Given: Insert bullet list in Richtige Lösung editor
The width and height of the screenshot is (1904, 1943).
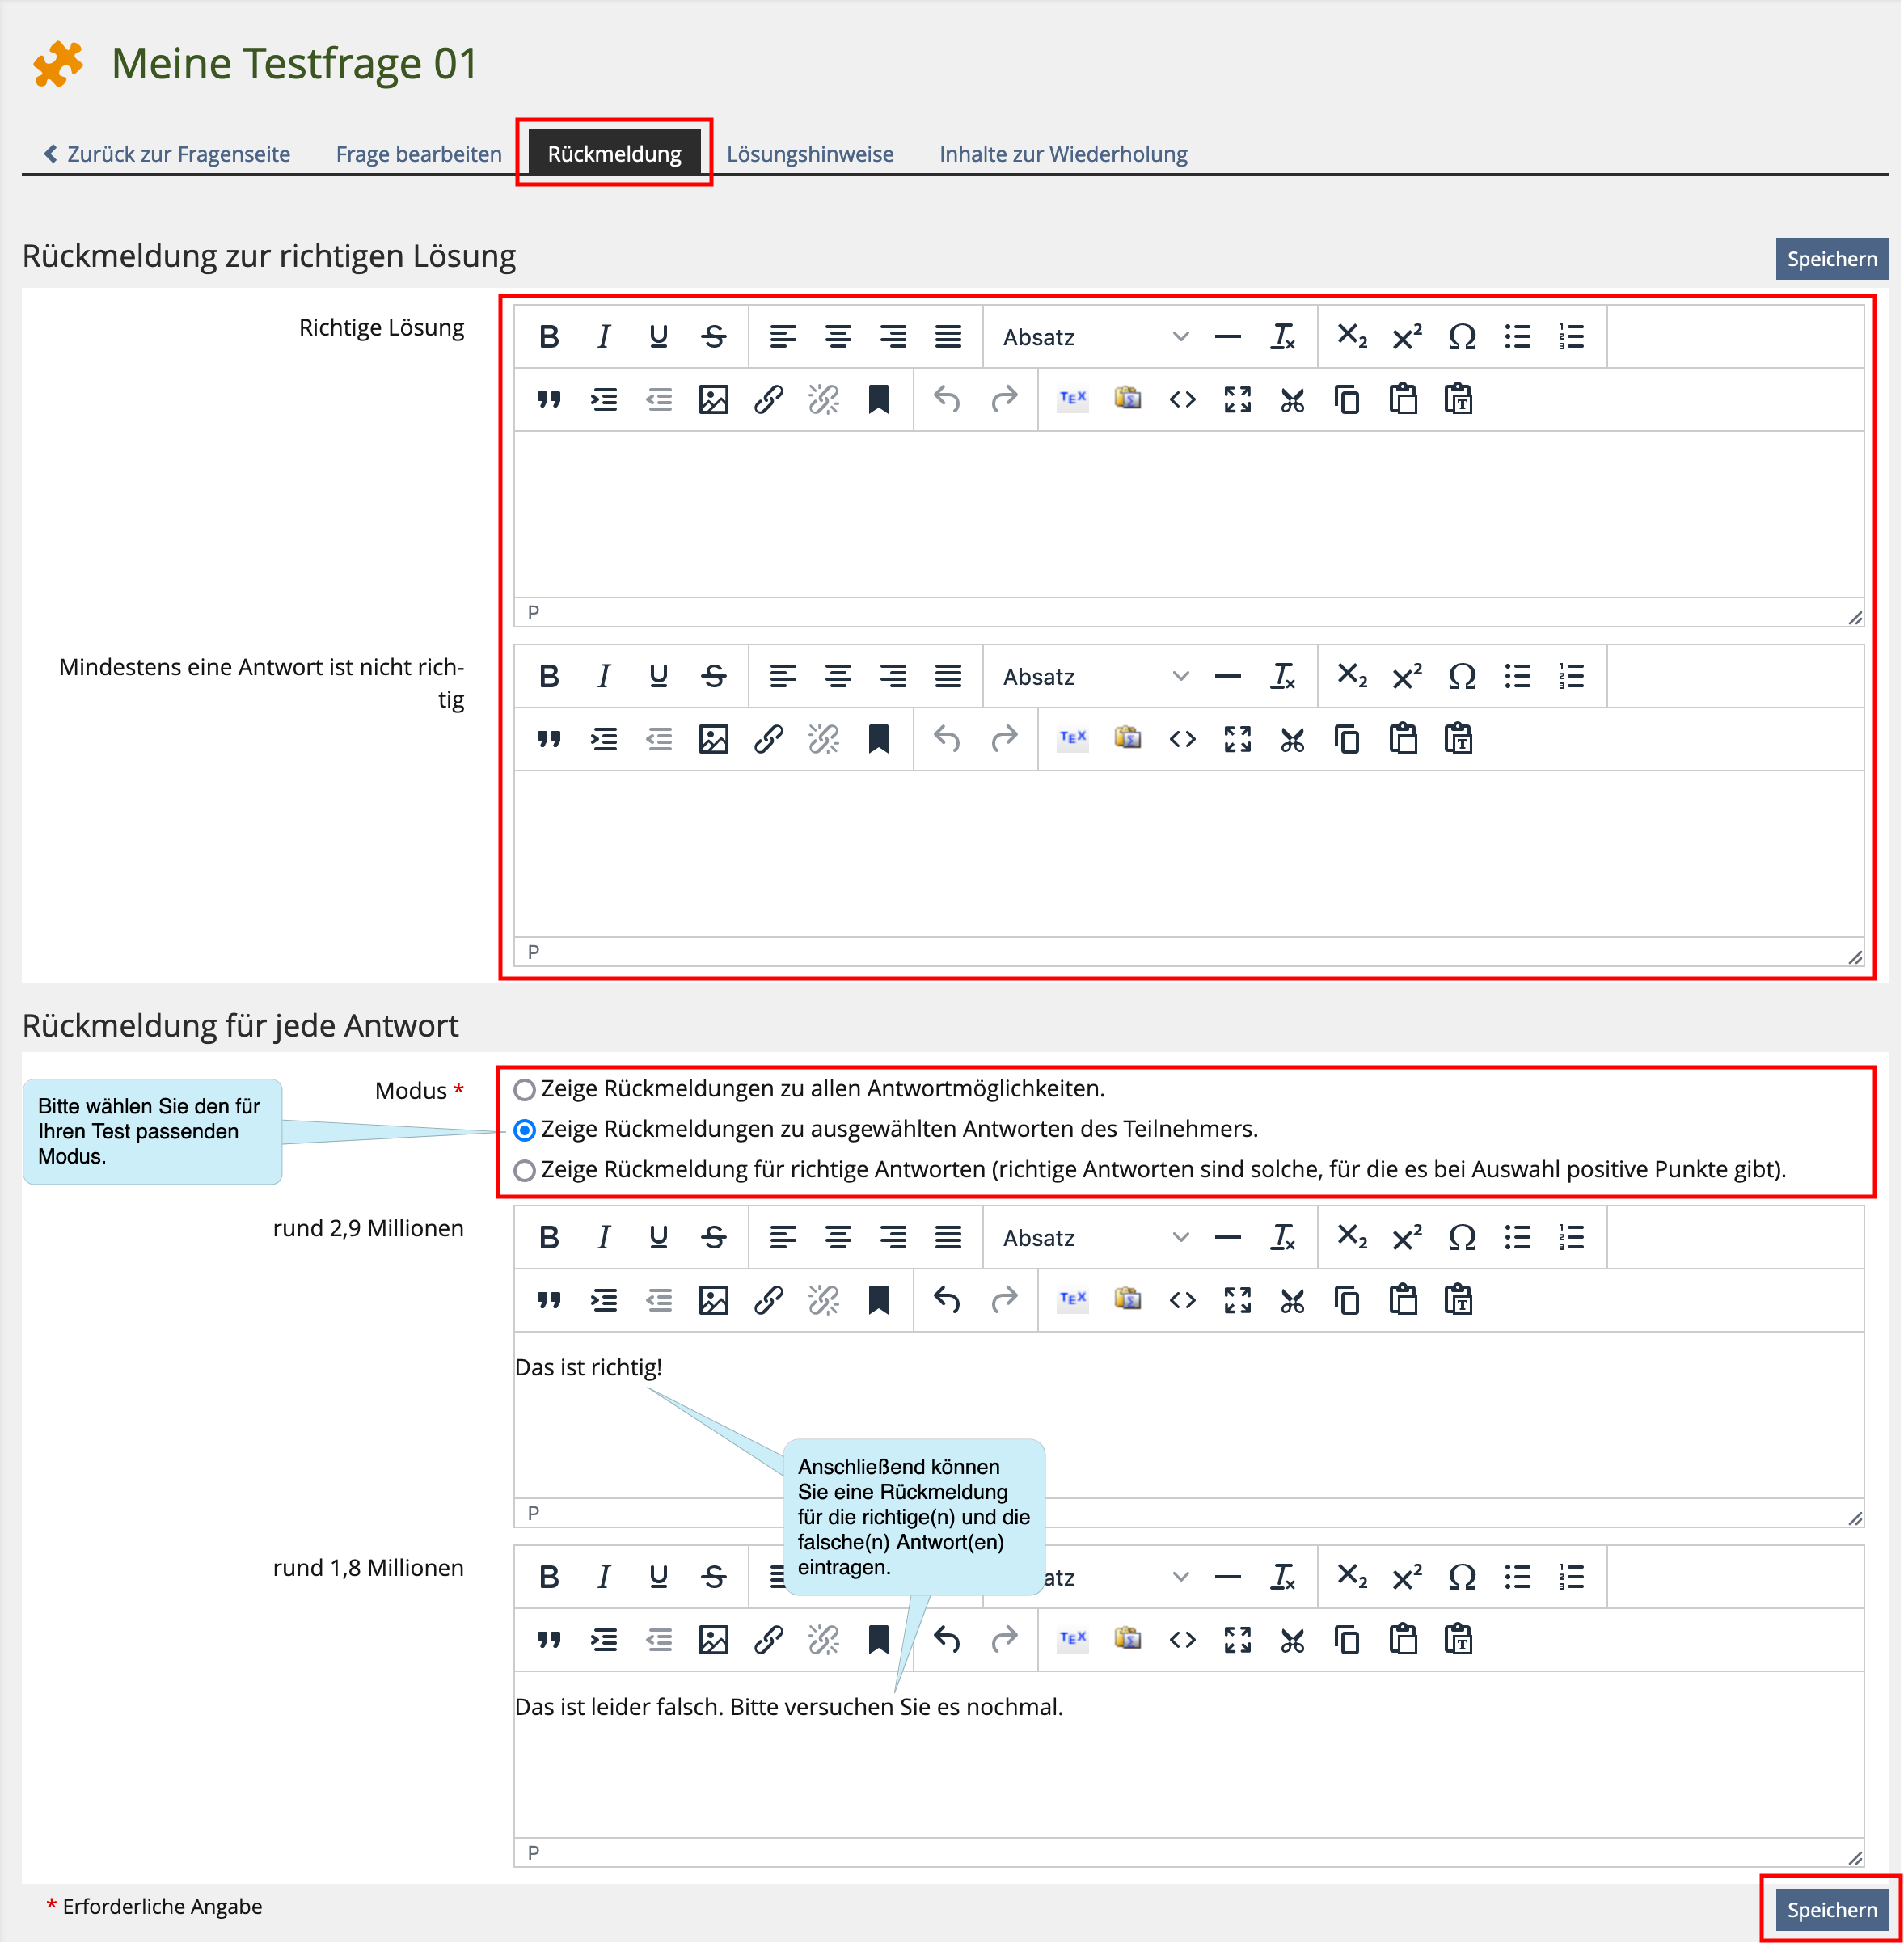Looking at the screenshot, I should pos(1517,337).
